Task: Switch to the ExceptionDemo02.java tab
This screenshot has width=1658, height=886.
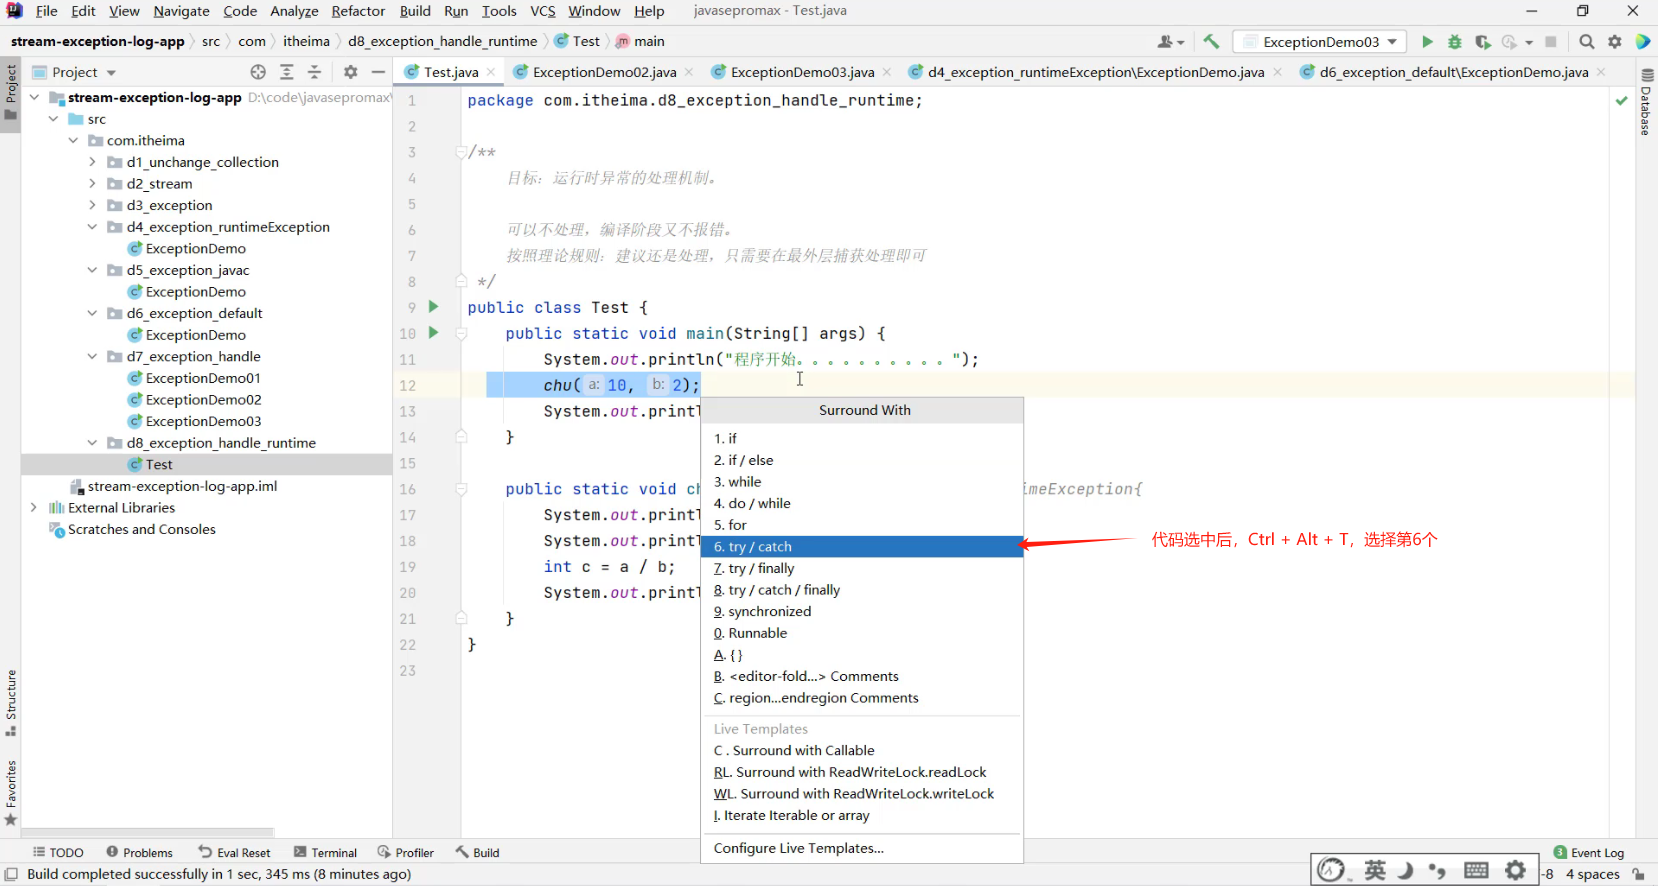Action: point(603,72)
